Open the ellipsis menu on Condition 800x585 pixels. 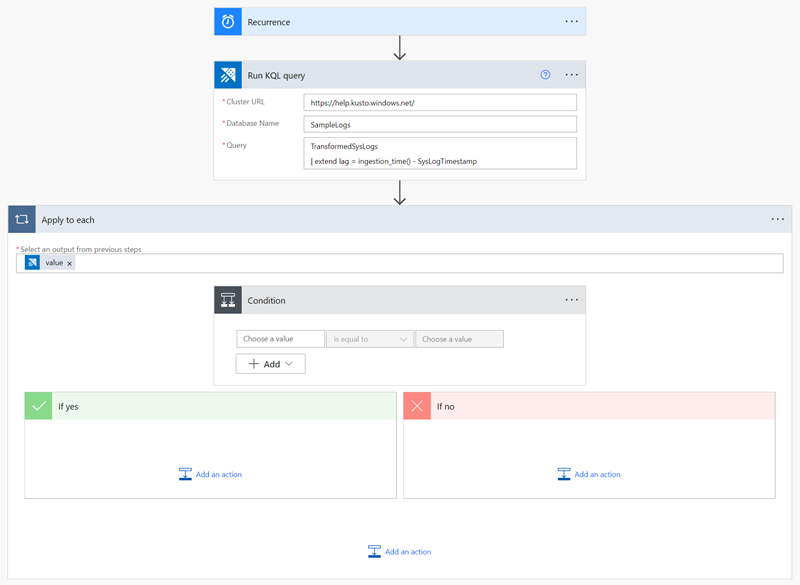573,300
